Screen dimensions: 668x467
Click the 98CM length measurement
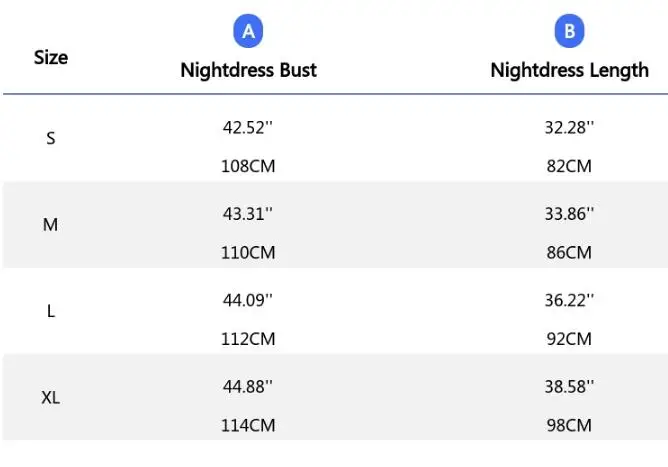coord(569,425)
